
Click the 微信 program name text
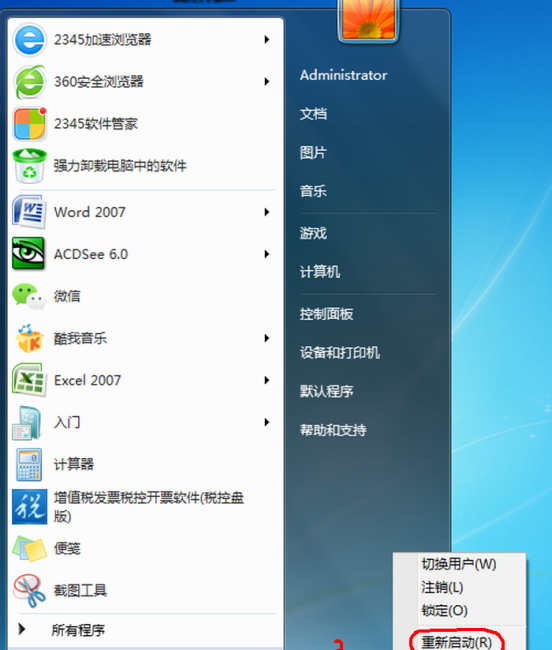[67, 296]
